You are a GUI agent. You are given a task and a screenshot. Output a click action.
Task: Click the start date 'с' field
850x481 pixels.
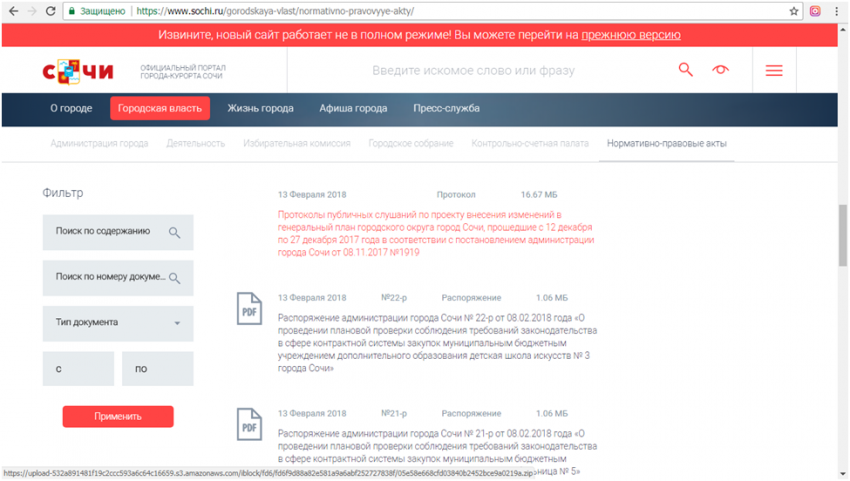pos(78,369)
